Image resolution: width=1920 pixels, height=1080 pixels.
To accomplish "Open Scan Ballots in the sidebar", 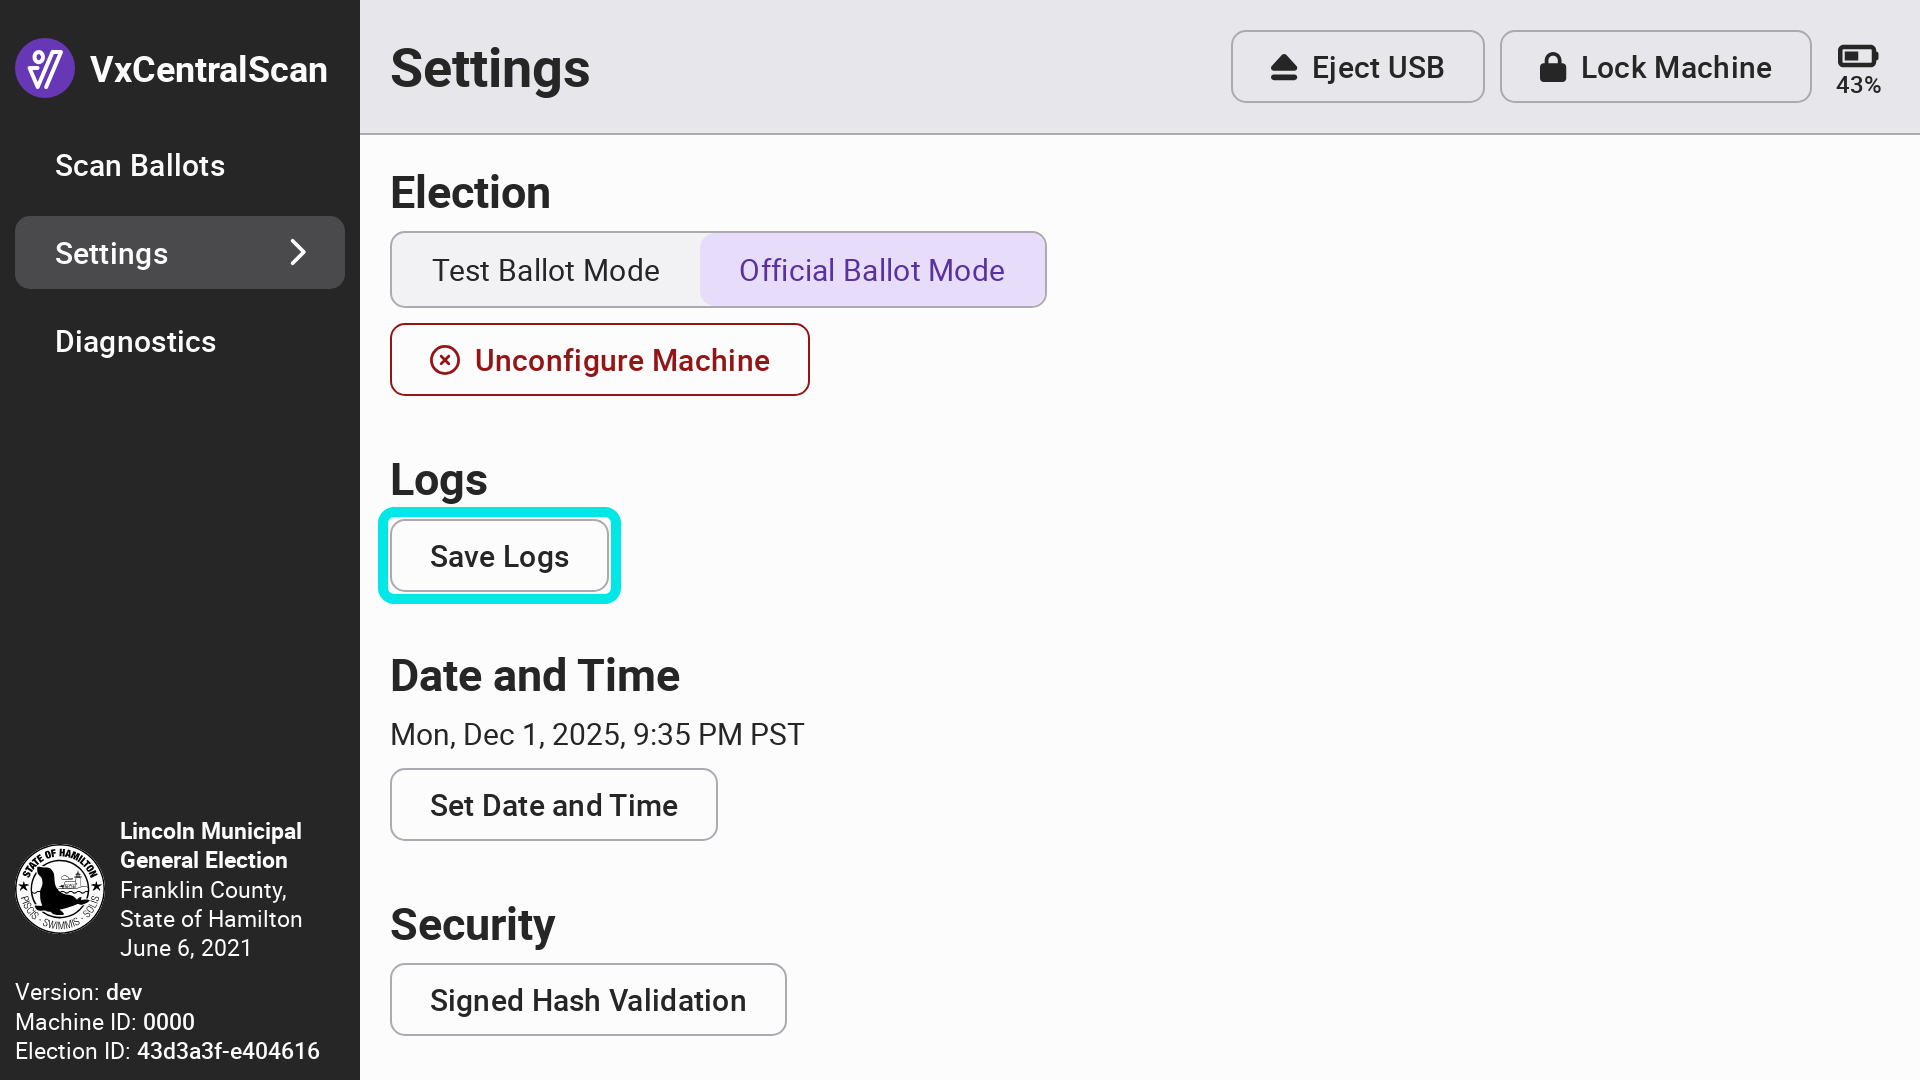I will tap(140, 166).
